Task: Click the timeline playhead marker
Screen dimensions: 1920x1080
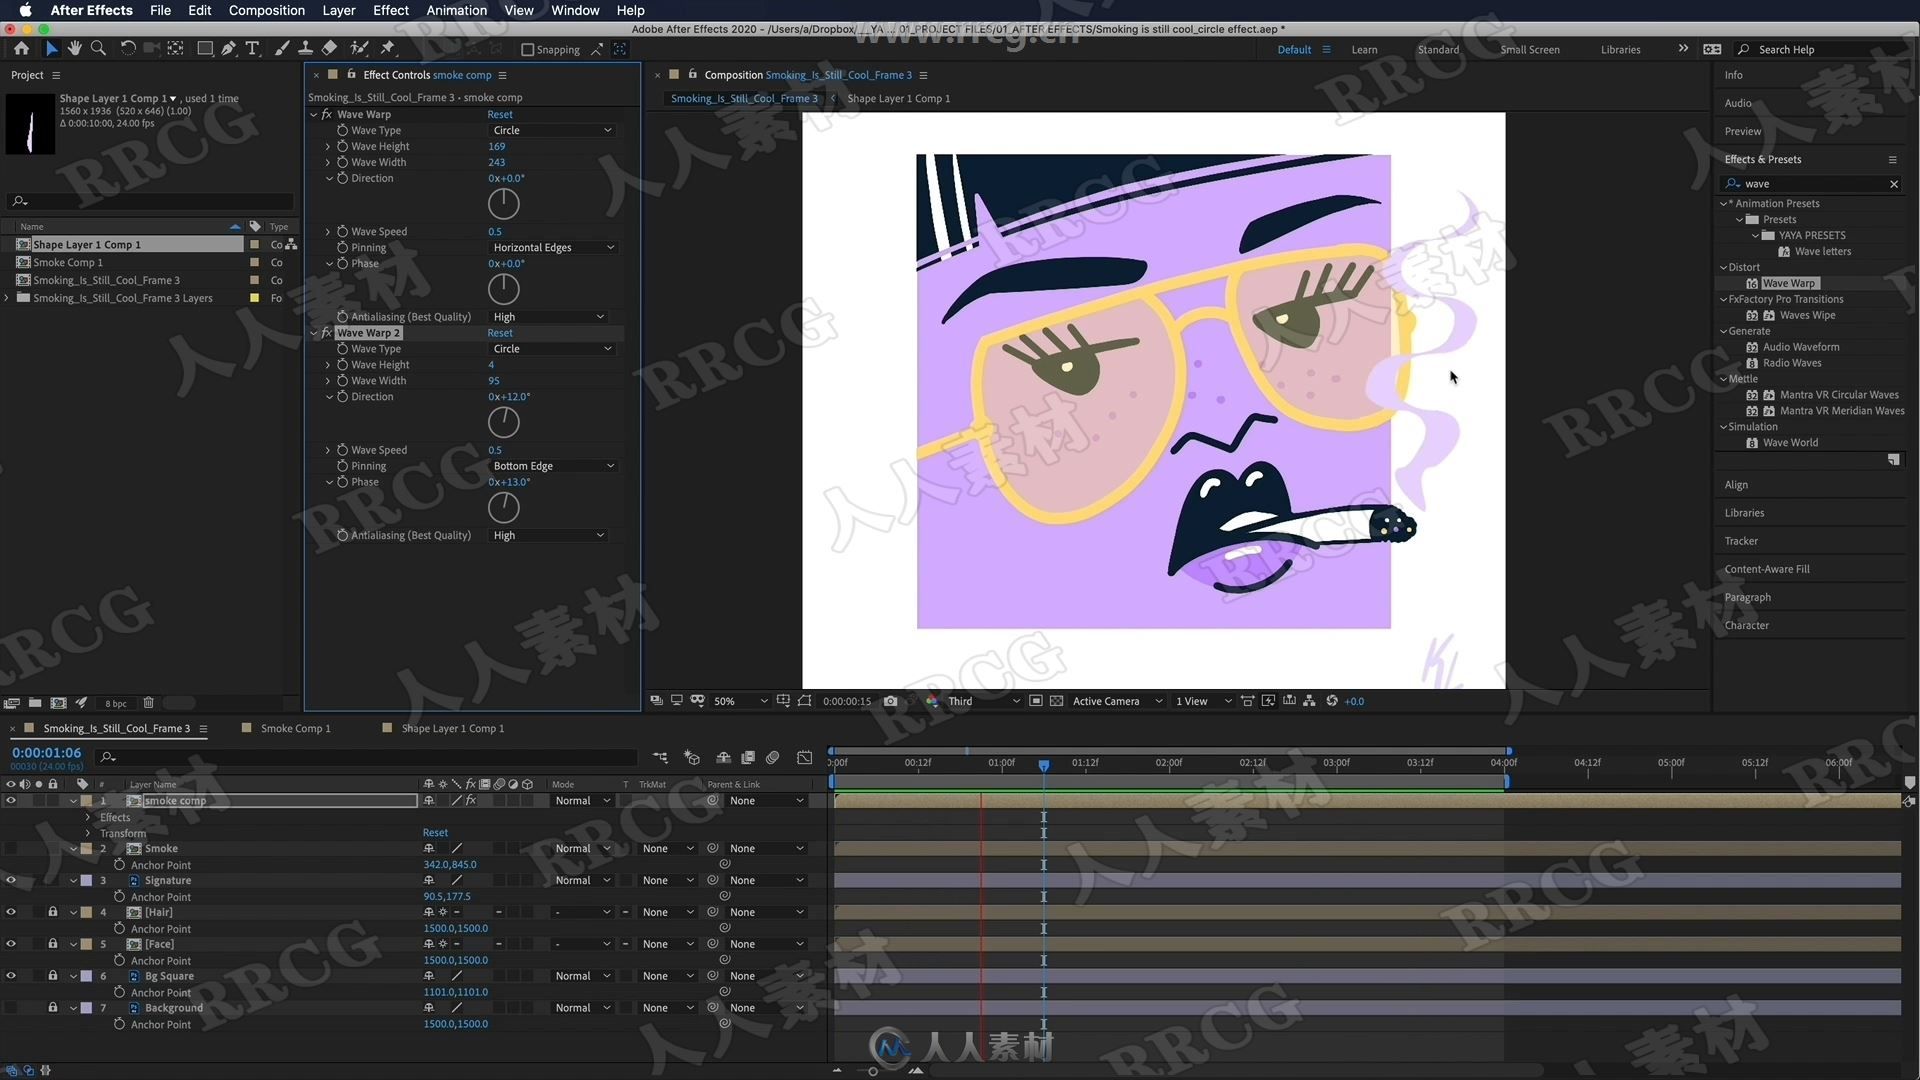Action: pos(1043,765)
